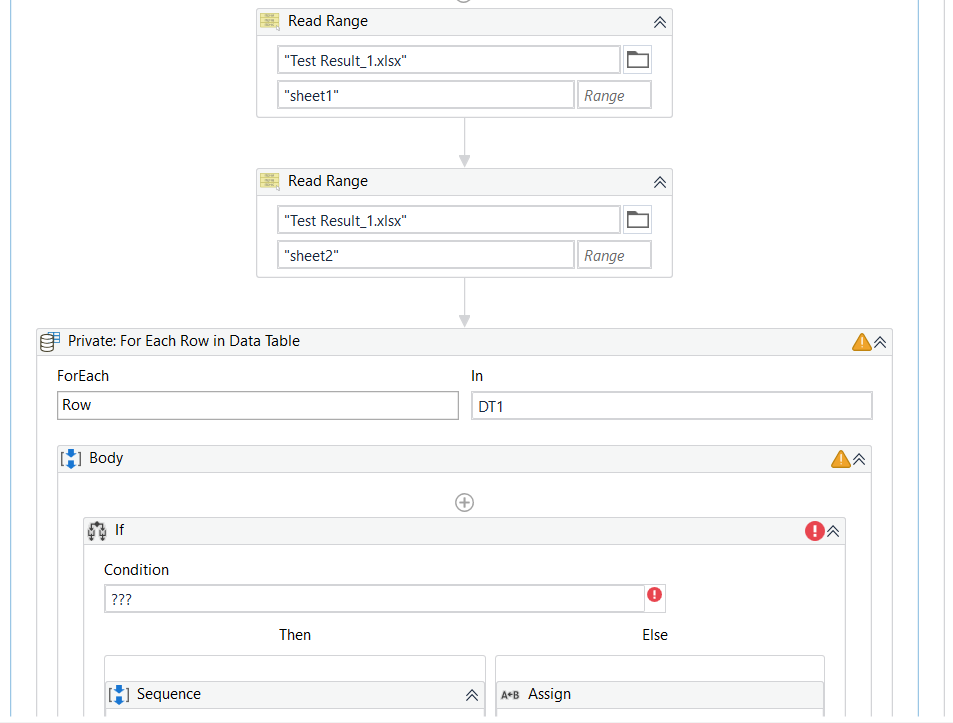The image size is (953, 723).
Task: Collapse the Body container
Action: [x=859, y=459]
